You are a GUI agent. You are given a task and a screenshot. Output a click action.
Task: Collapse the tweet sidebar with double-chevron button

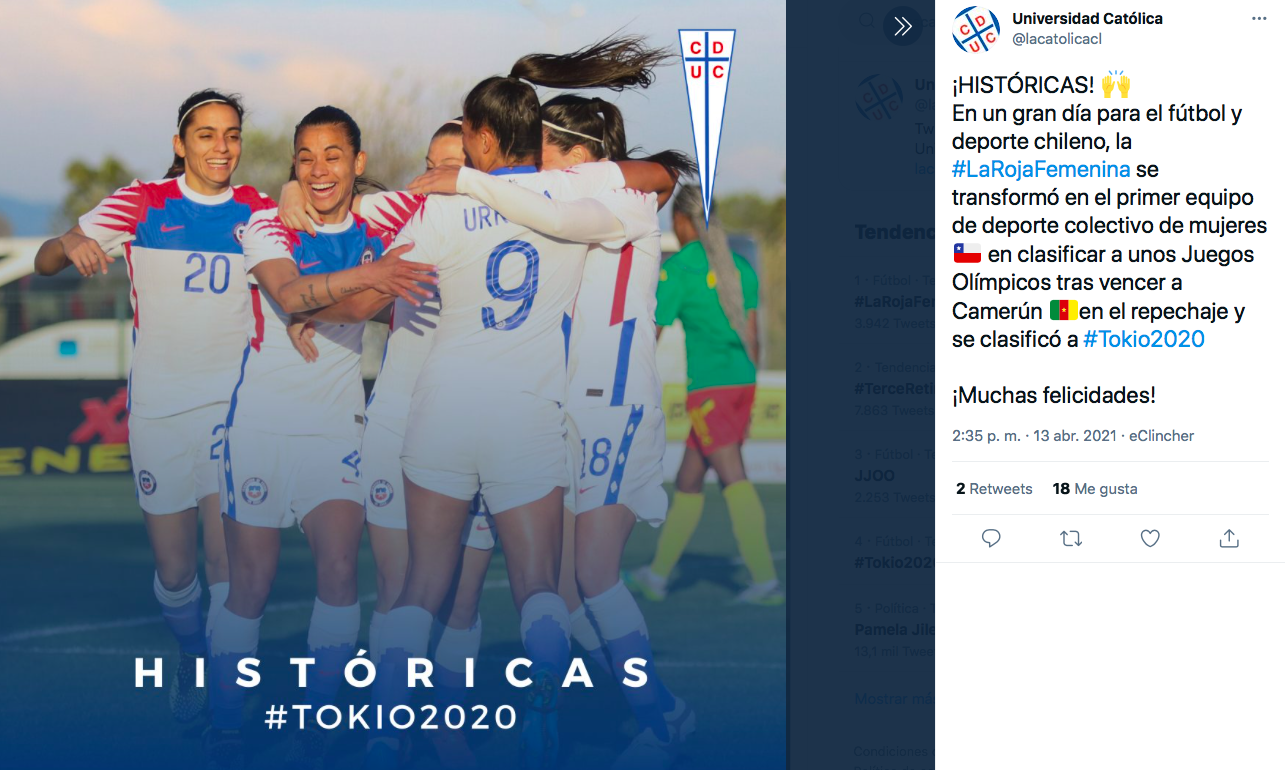tap(903, 26)
